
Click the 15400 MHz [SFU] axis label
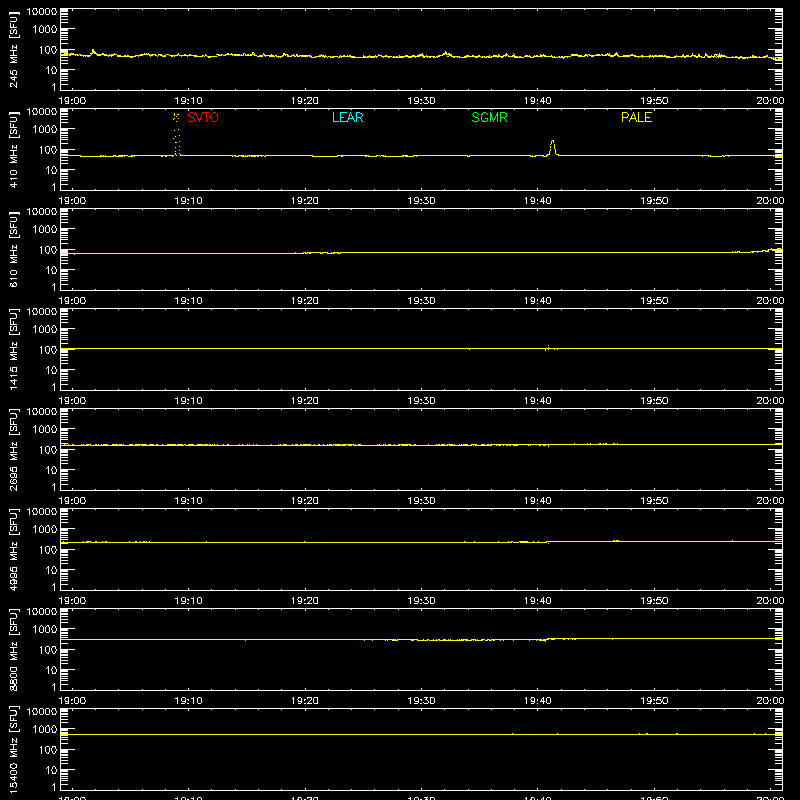coord(13,749)
